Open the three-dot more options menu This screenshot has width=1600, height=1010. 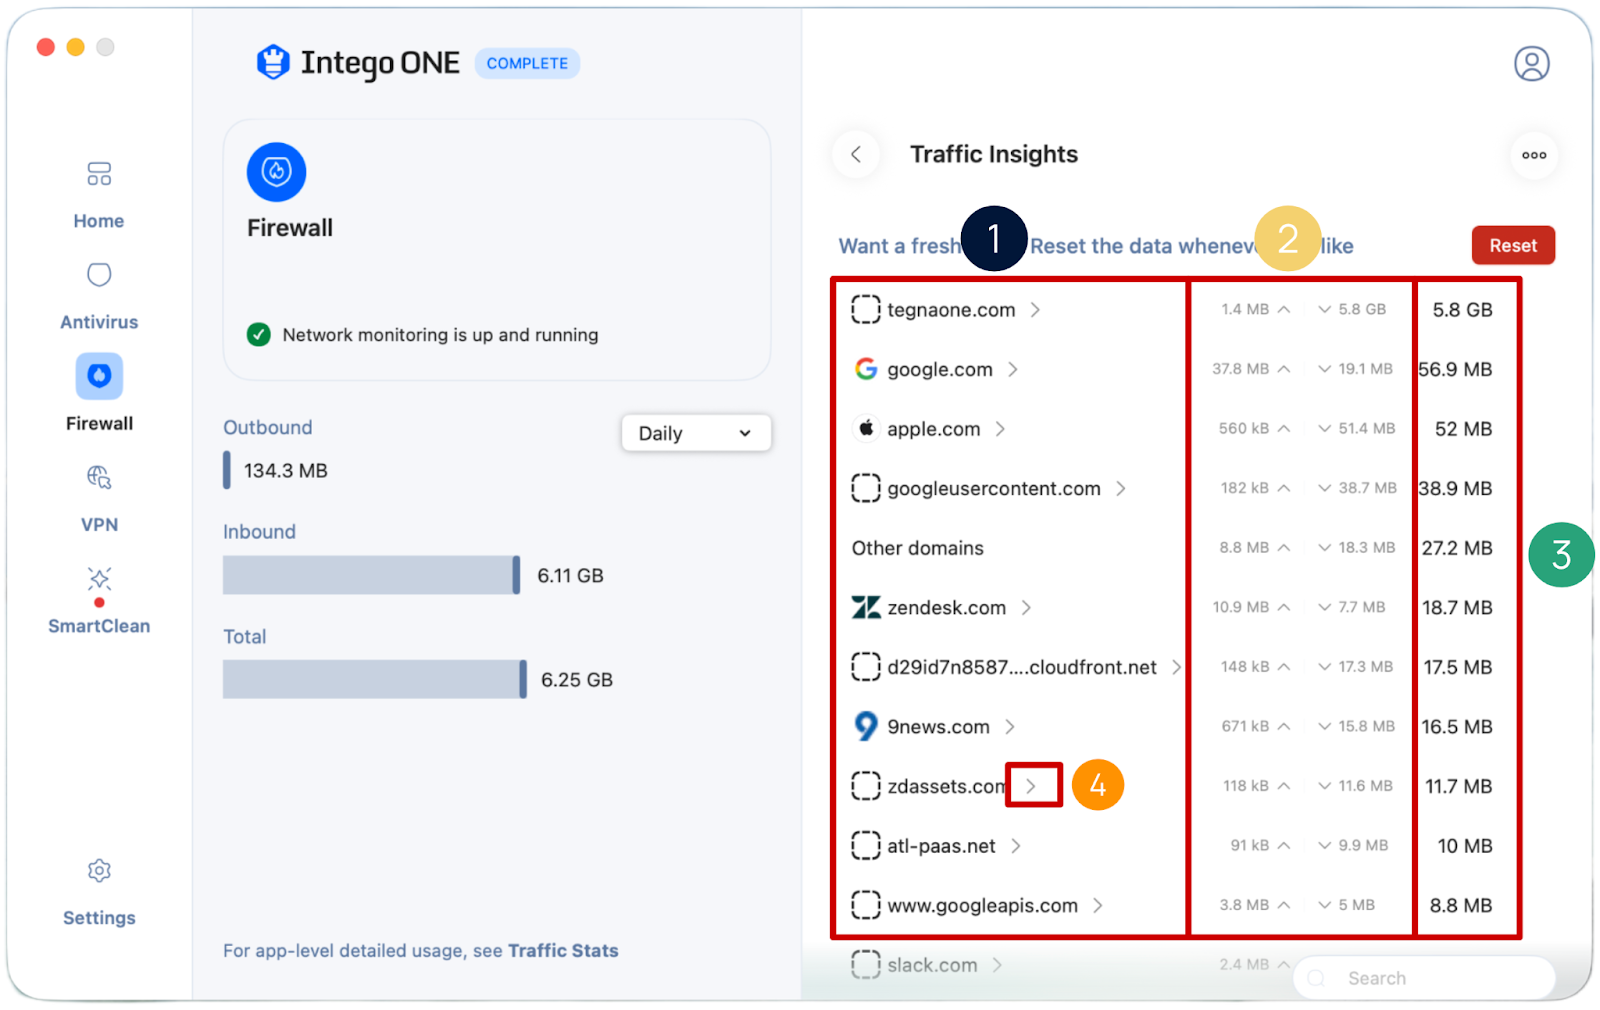(1534, 155)
